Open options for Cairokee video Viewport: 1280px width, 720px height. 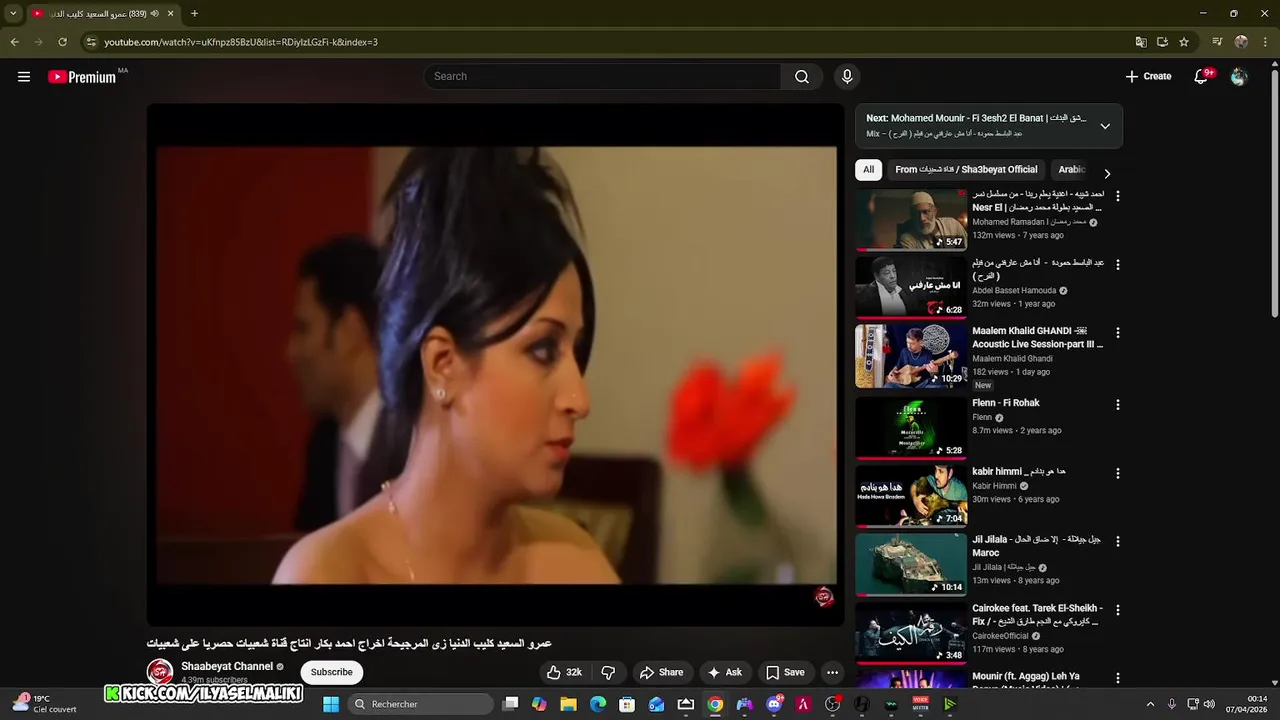(x=1118, y=610)
